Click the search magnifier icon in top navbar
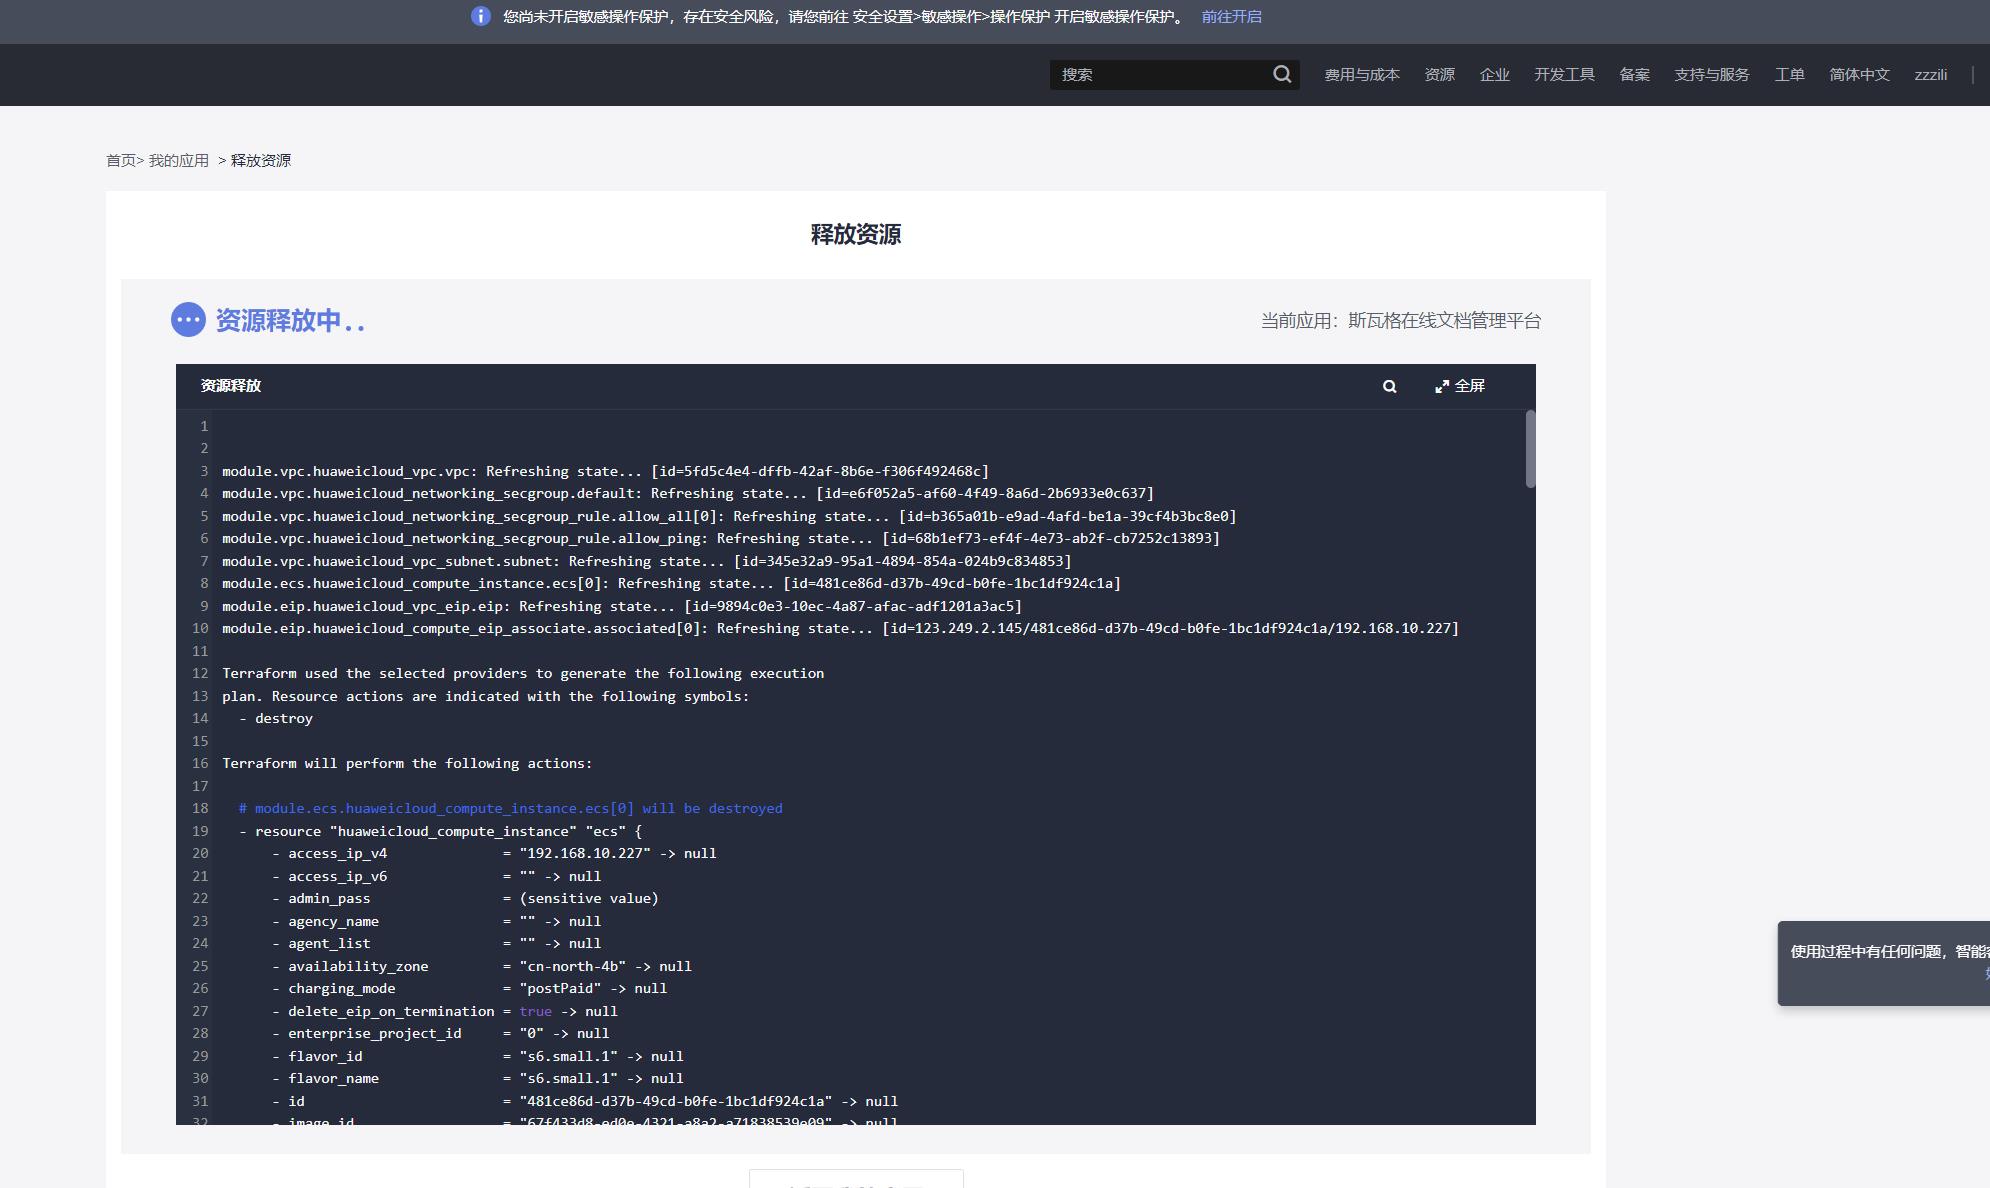The image size is (1990, 1188). [1281, 74]
